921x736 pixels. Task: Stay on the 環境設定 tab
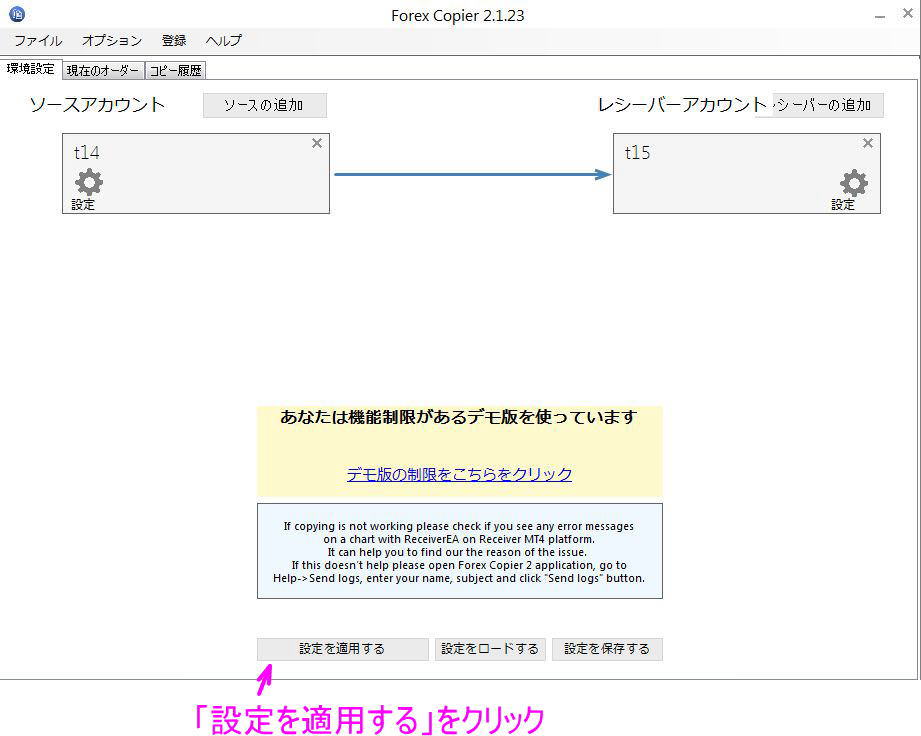(x=30, y=69)
